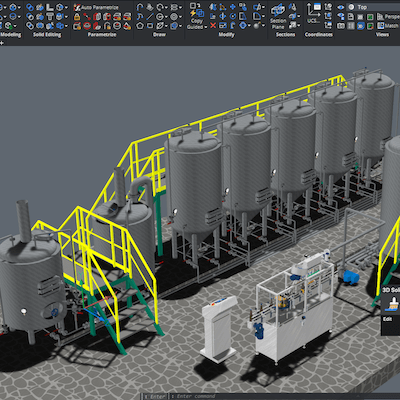400x400 pixels.
Task: Click the Match view button
Action: coord(388,26)
